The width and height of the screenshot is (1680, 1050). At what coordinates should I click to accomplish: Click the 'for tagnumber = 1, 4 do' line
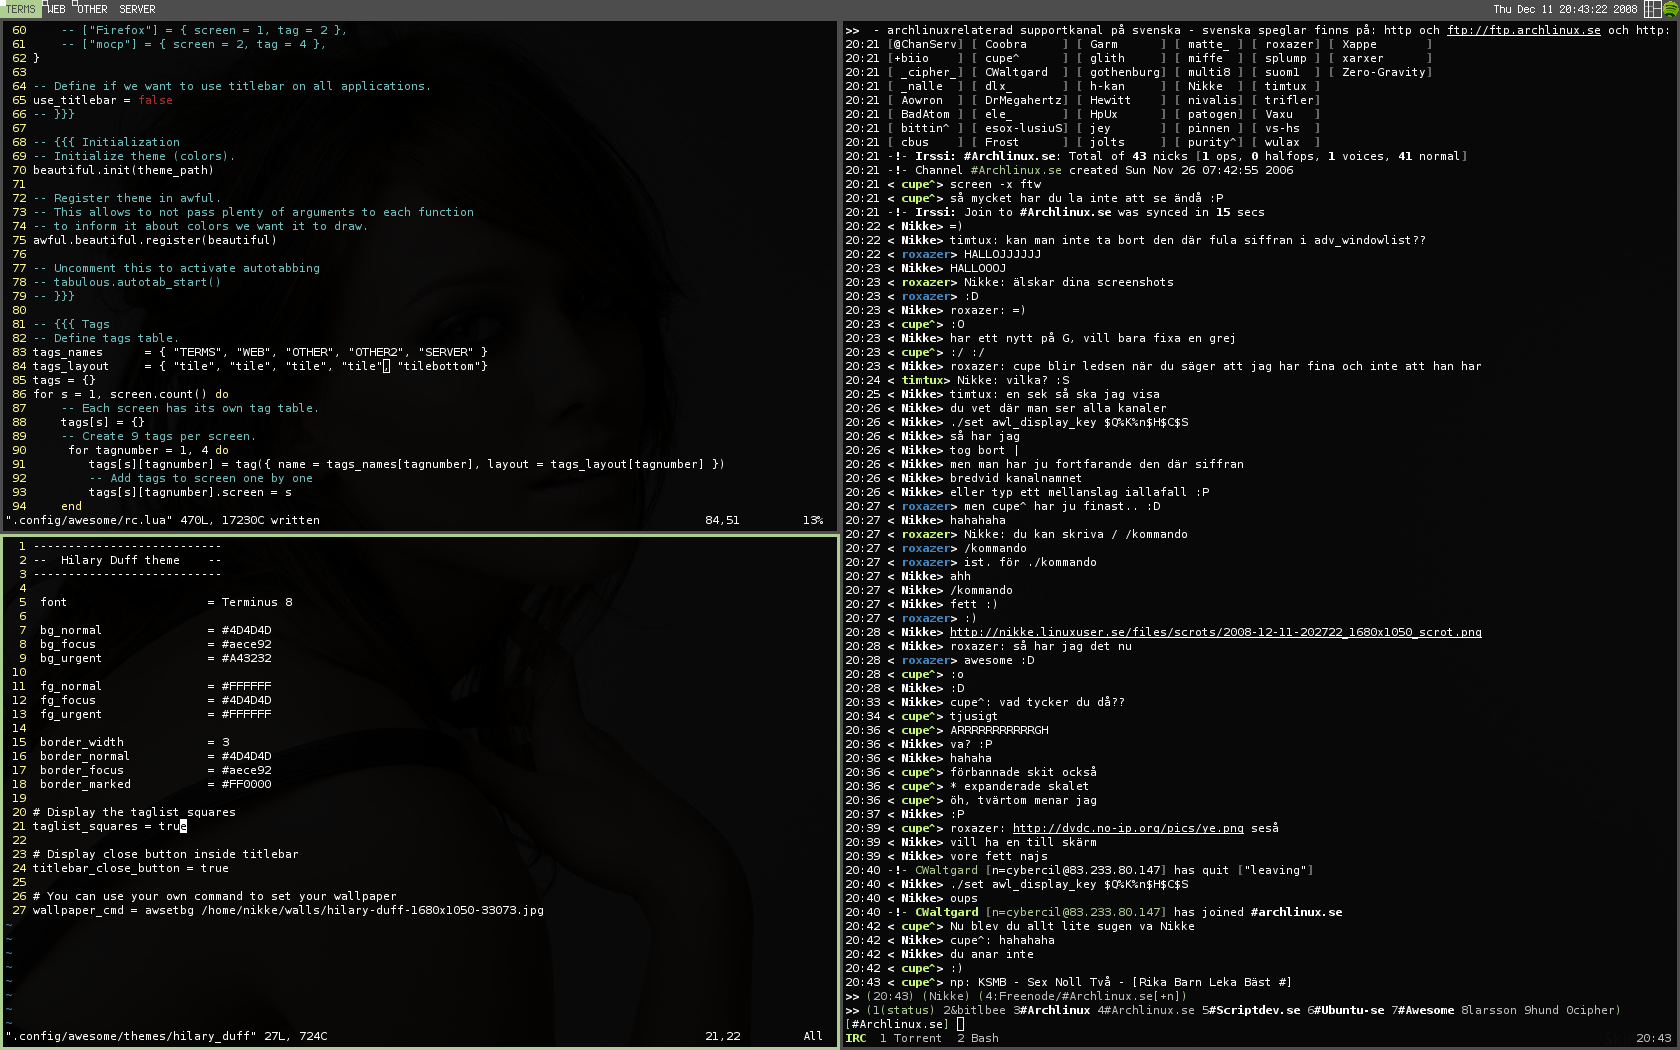click(x=148, y=450)
